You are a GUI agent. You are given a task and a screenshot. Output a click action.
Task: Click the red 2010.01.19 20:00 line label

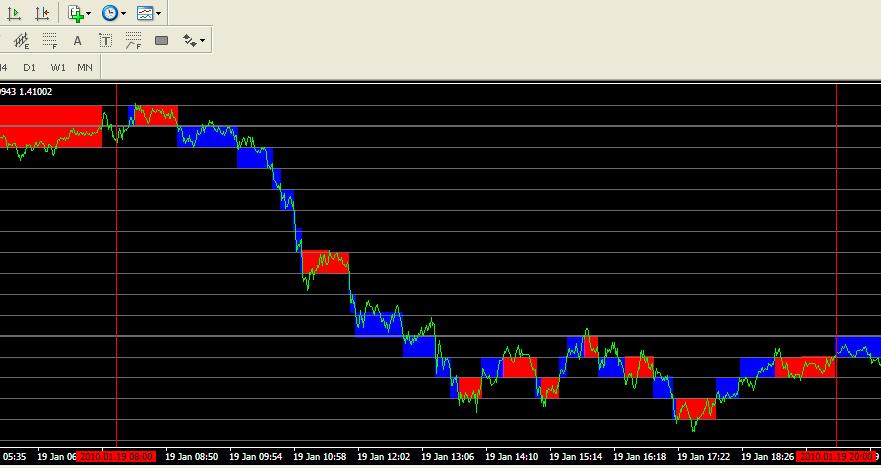(837, 456)
